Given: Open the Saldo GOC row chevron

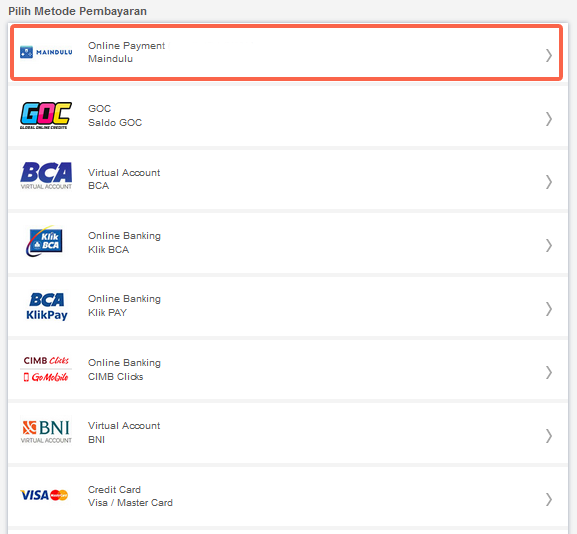Looking at the screenshot, I should click(x=549, y=119).
